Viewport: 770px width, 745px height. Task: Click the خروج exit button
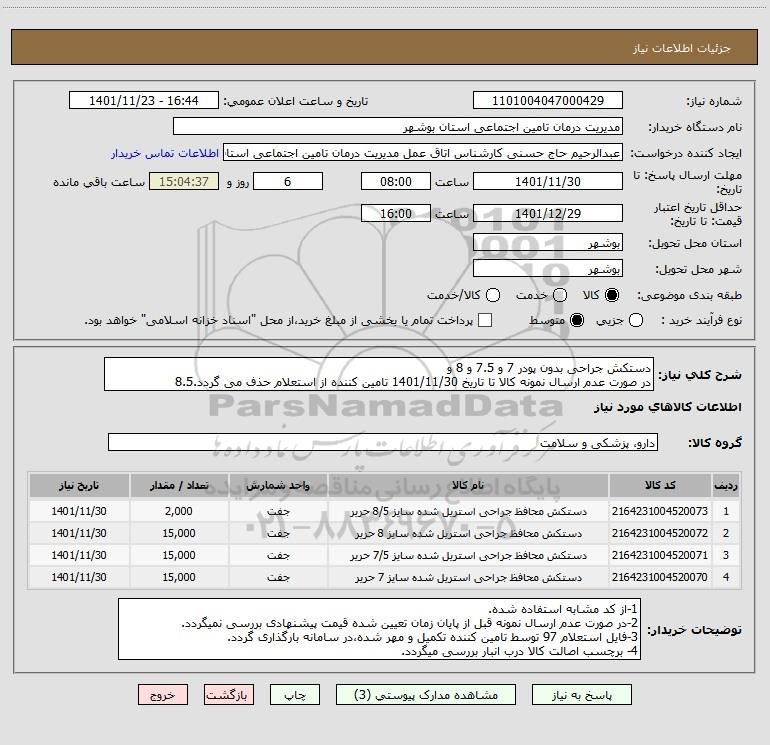[x=163, y=695]
